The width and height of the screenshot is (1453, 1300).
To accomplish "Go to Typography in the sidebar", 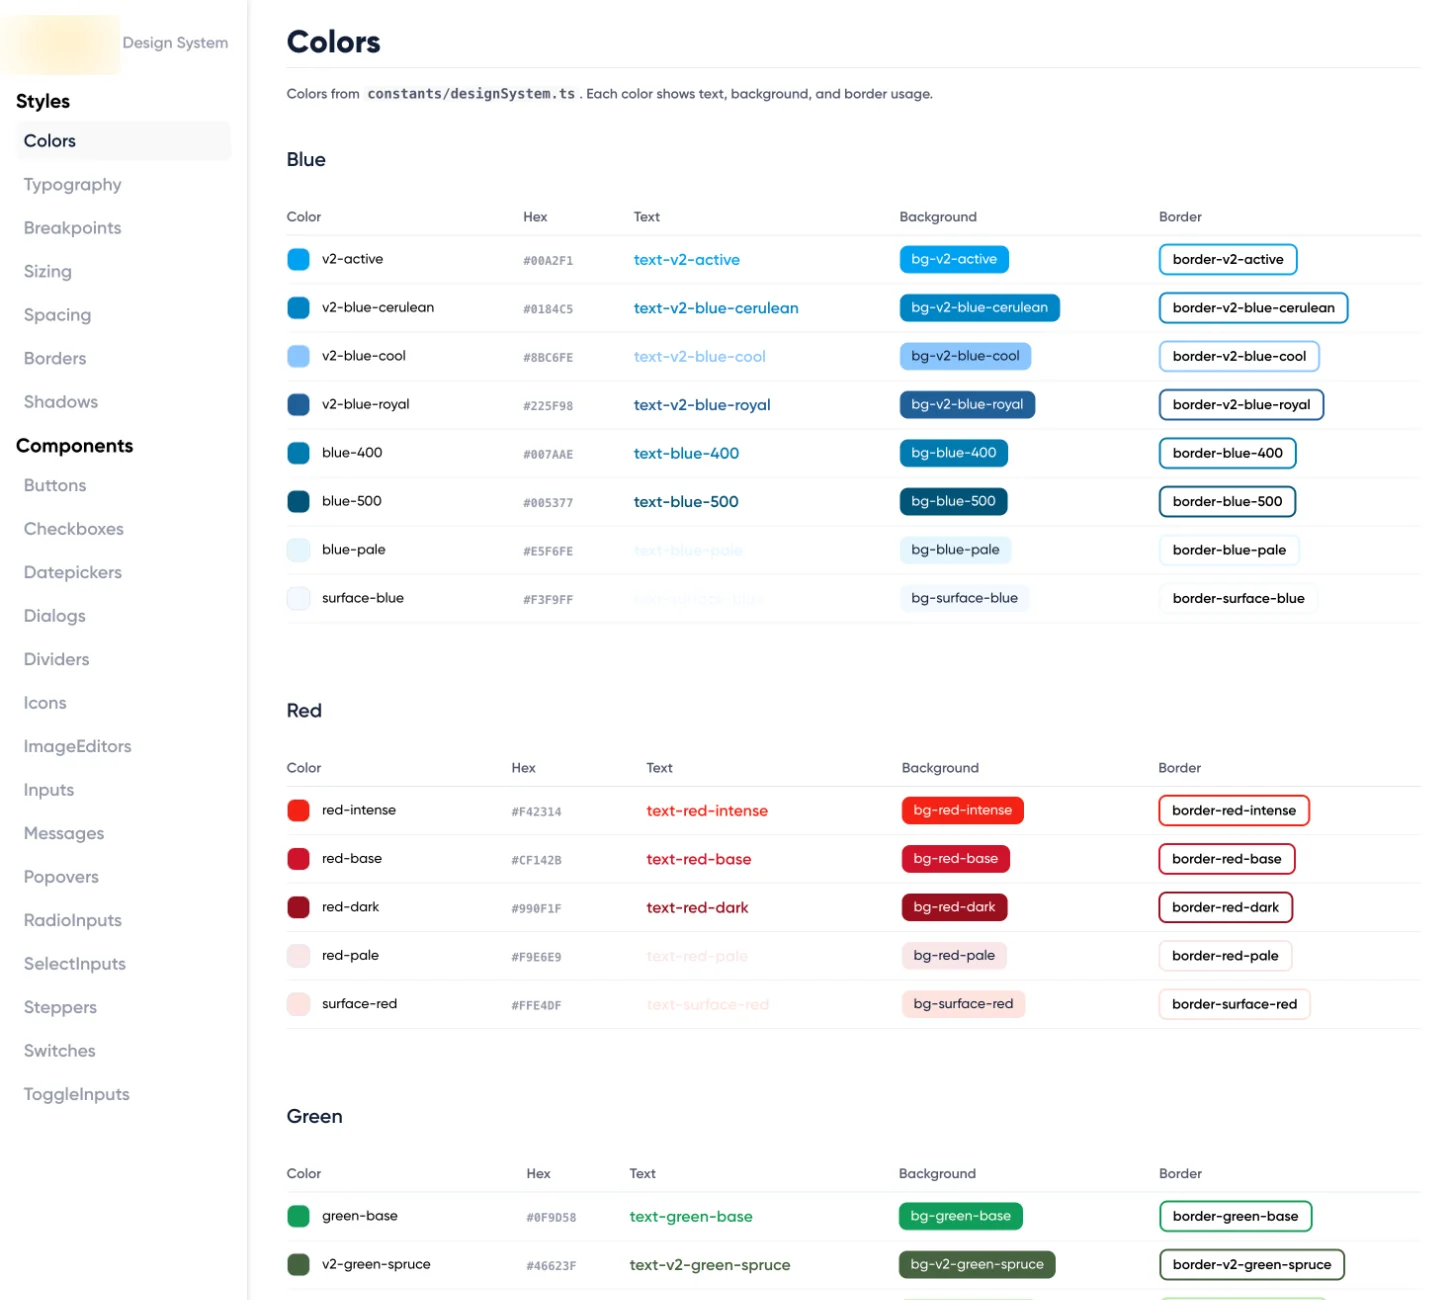I will [x=72, y=185].
